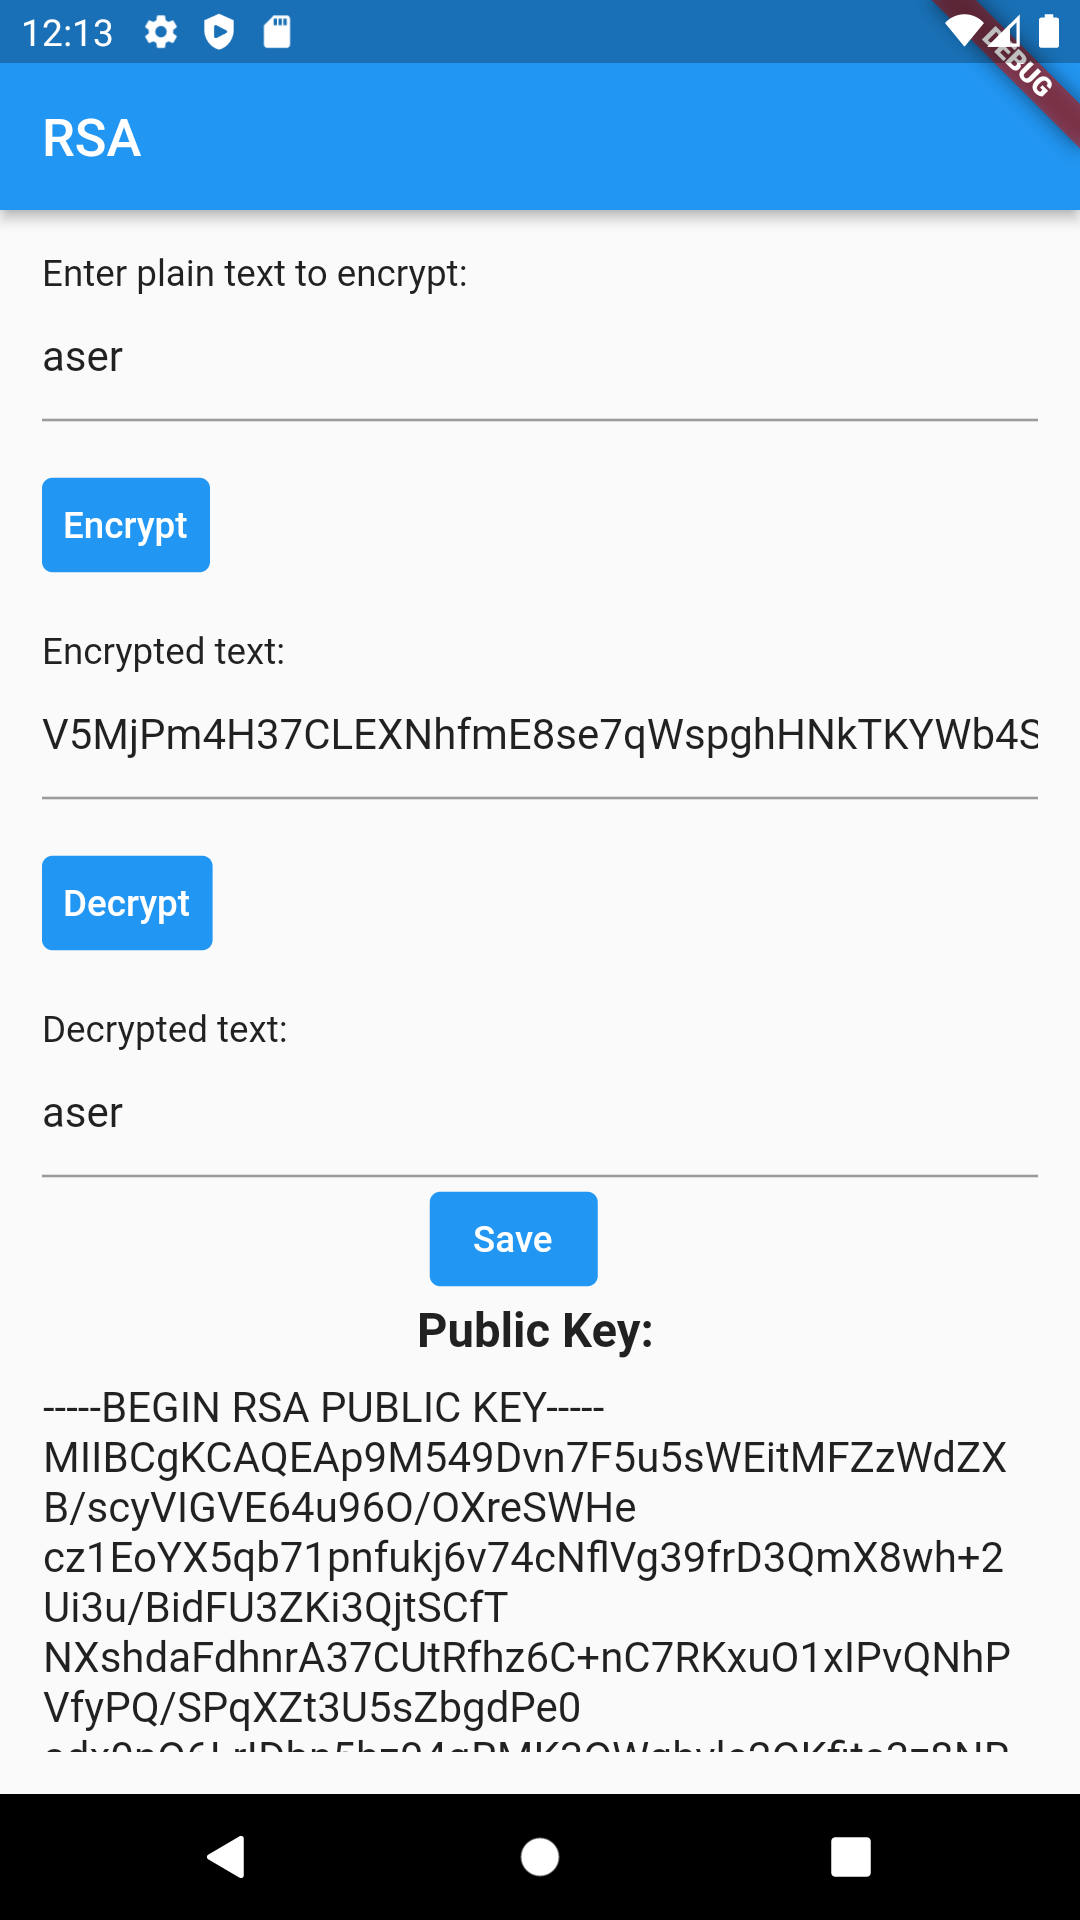Click the Enter plain text to encrypt label
Screen dimensions: 1080x1920
pos(255,273)
